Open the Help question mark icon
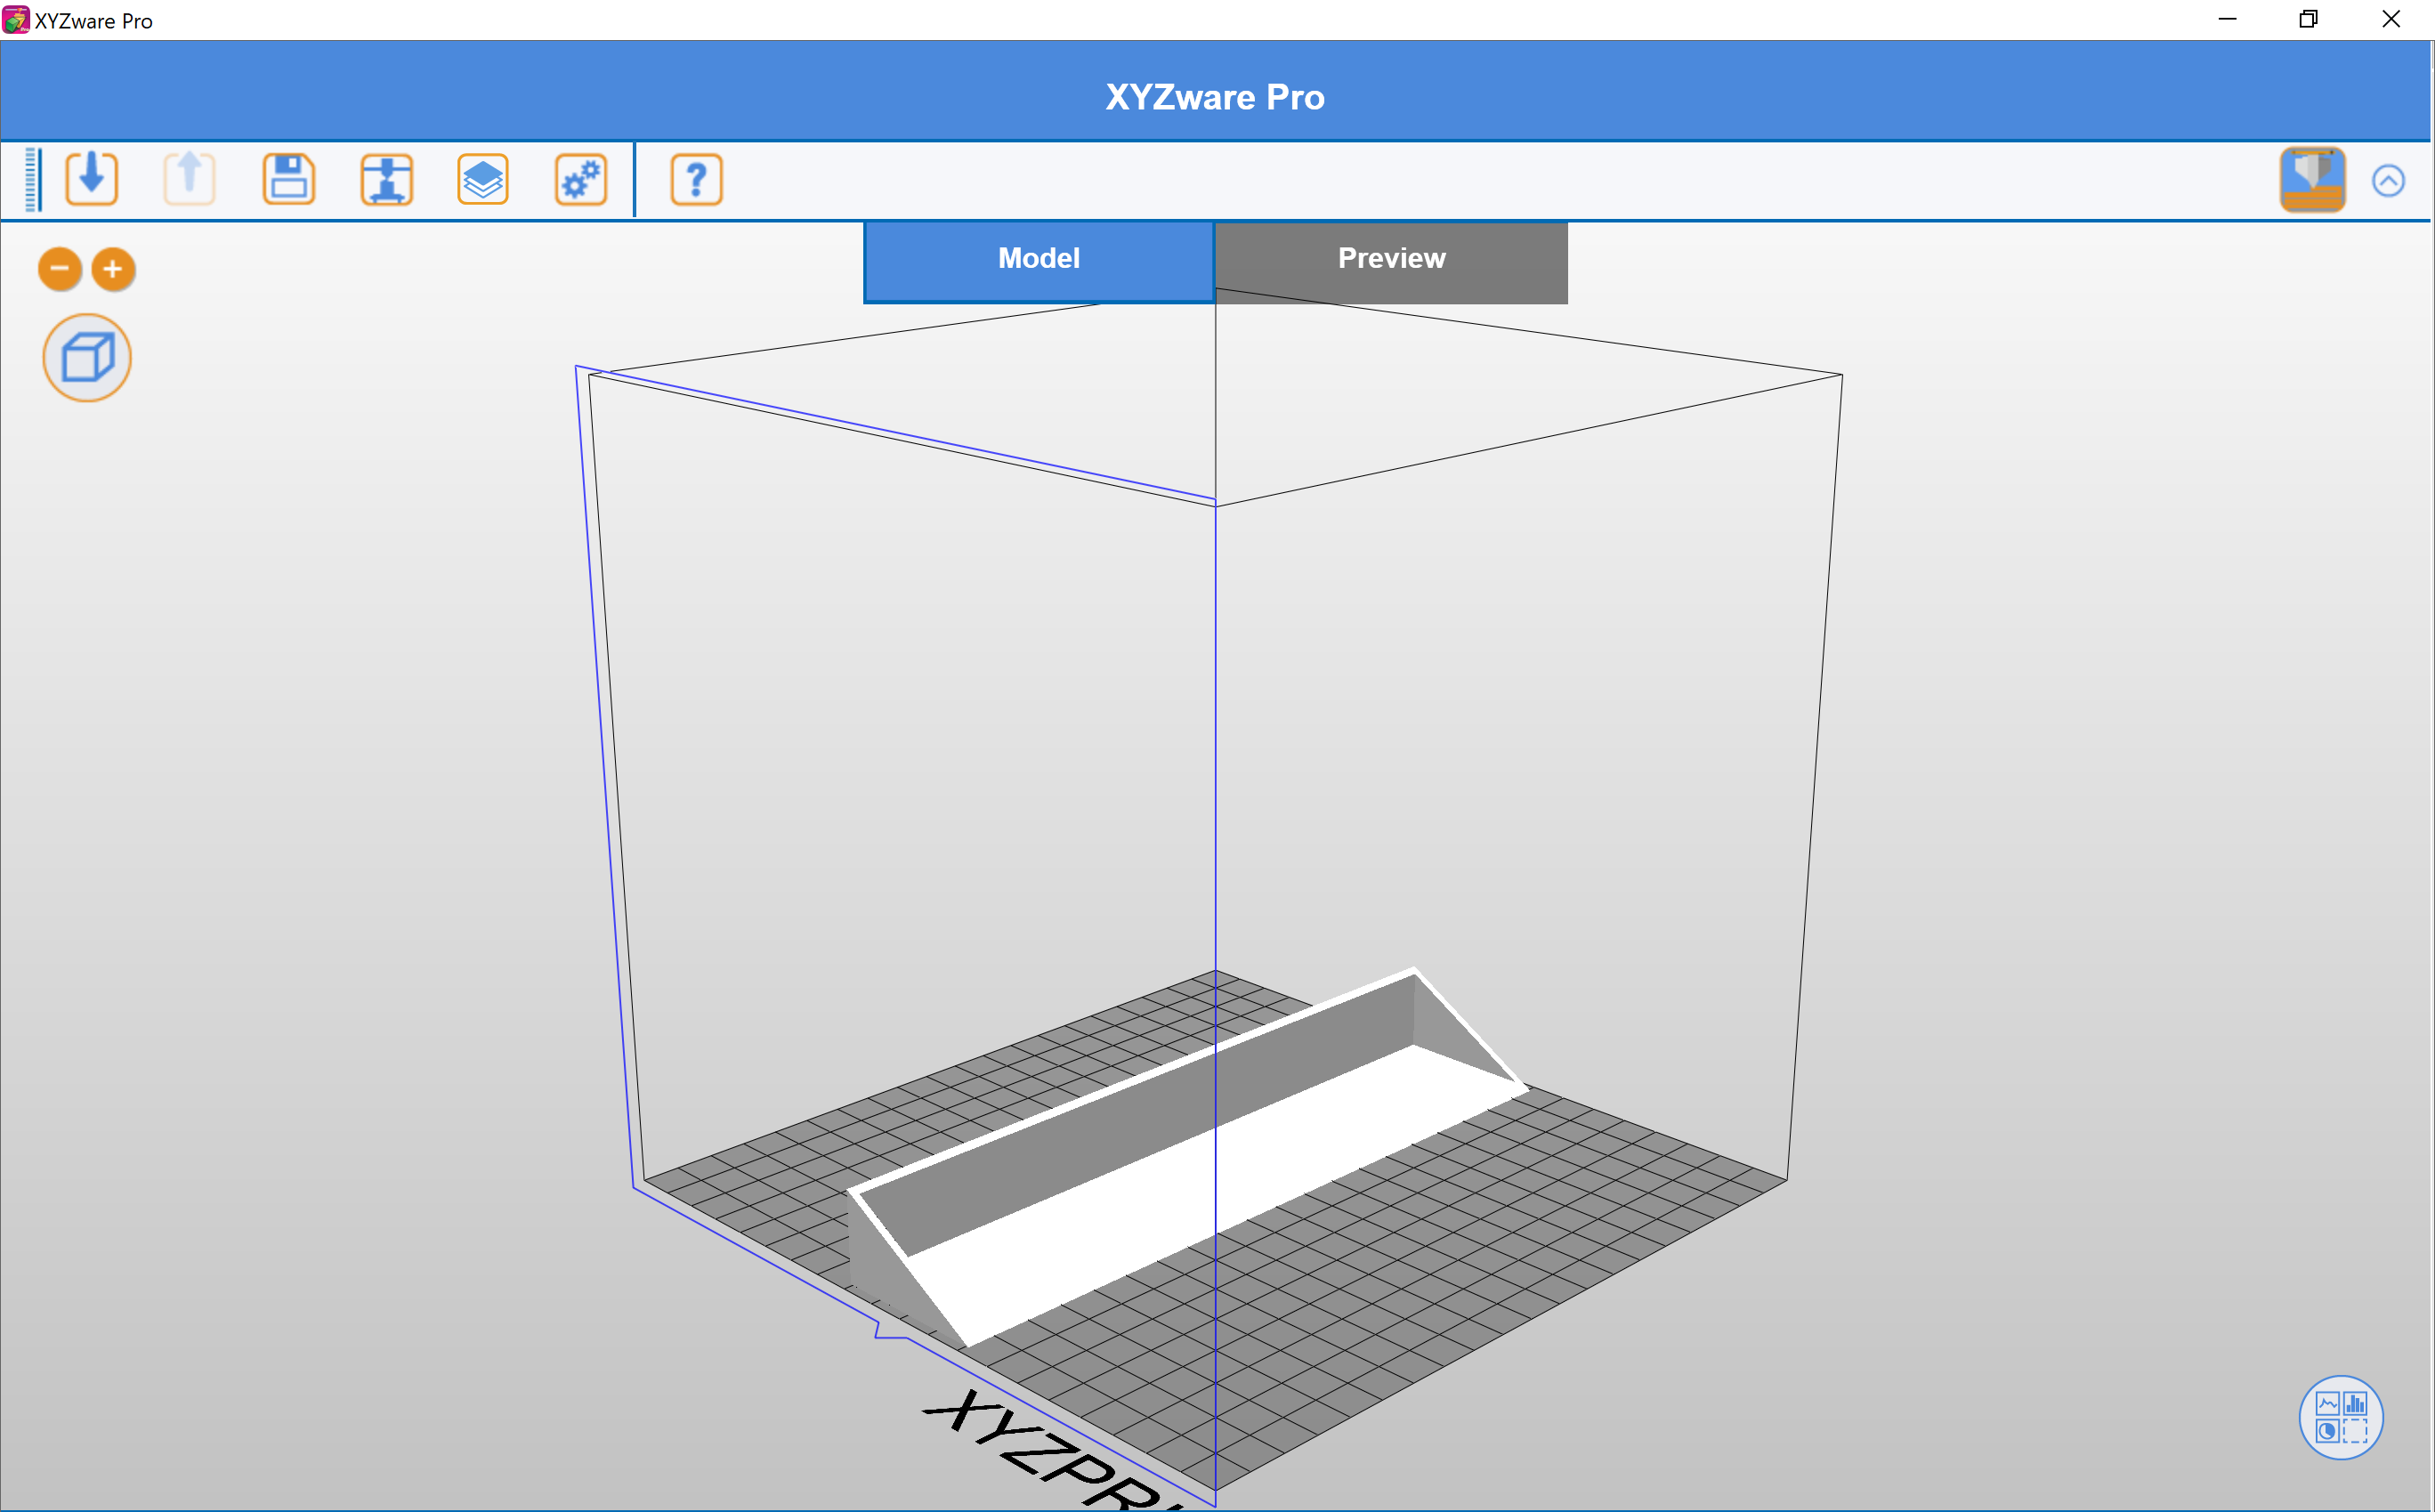Viewport: 2435px width, 1512px height. point(696,180)
